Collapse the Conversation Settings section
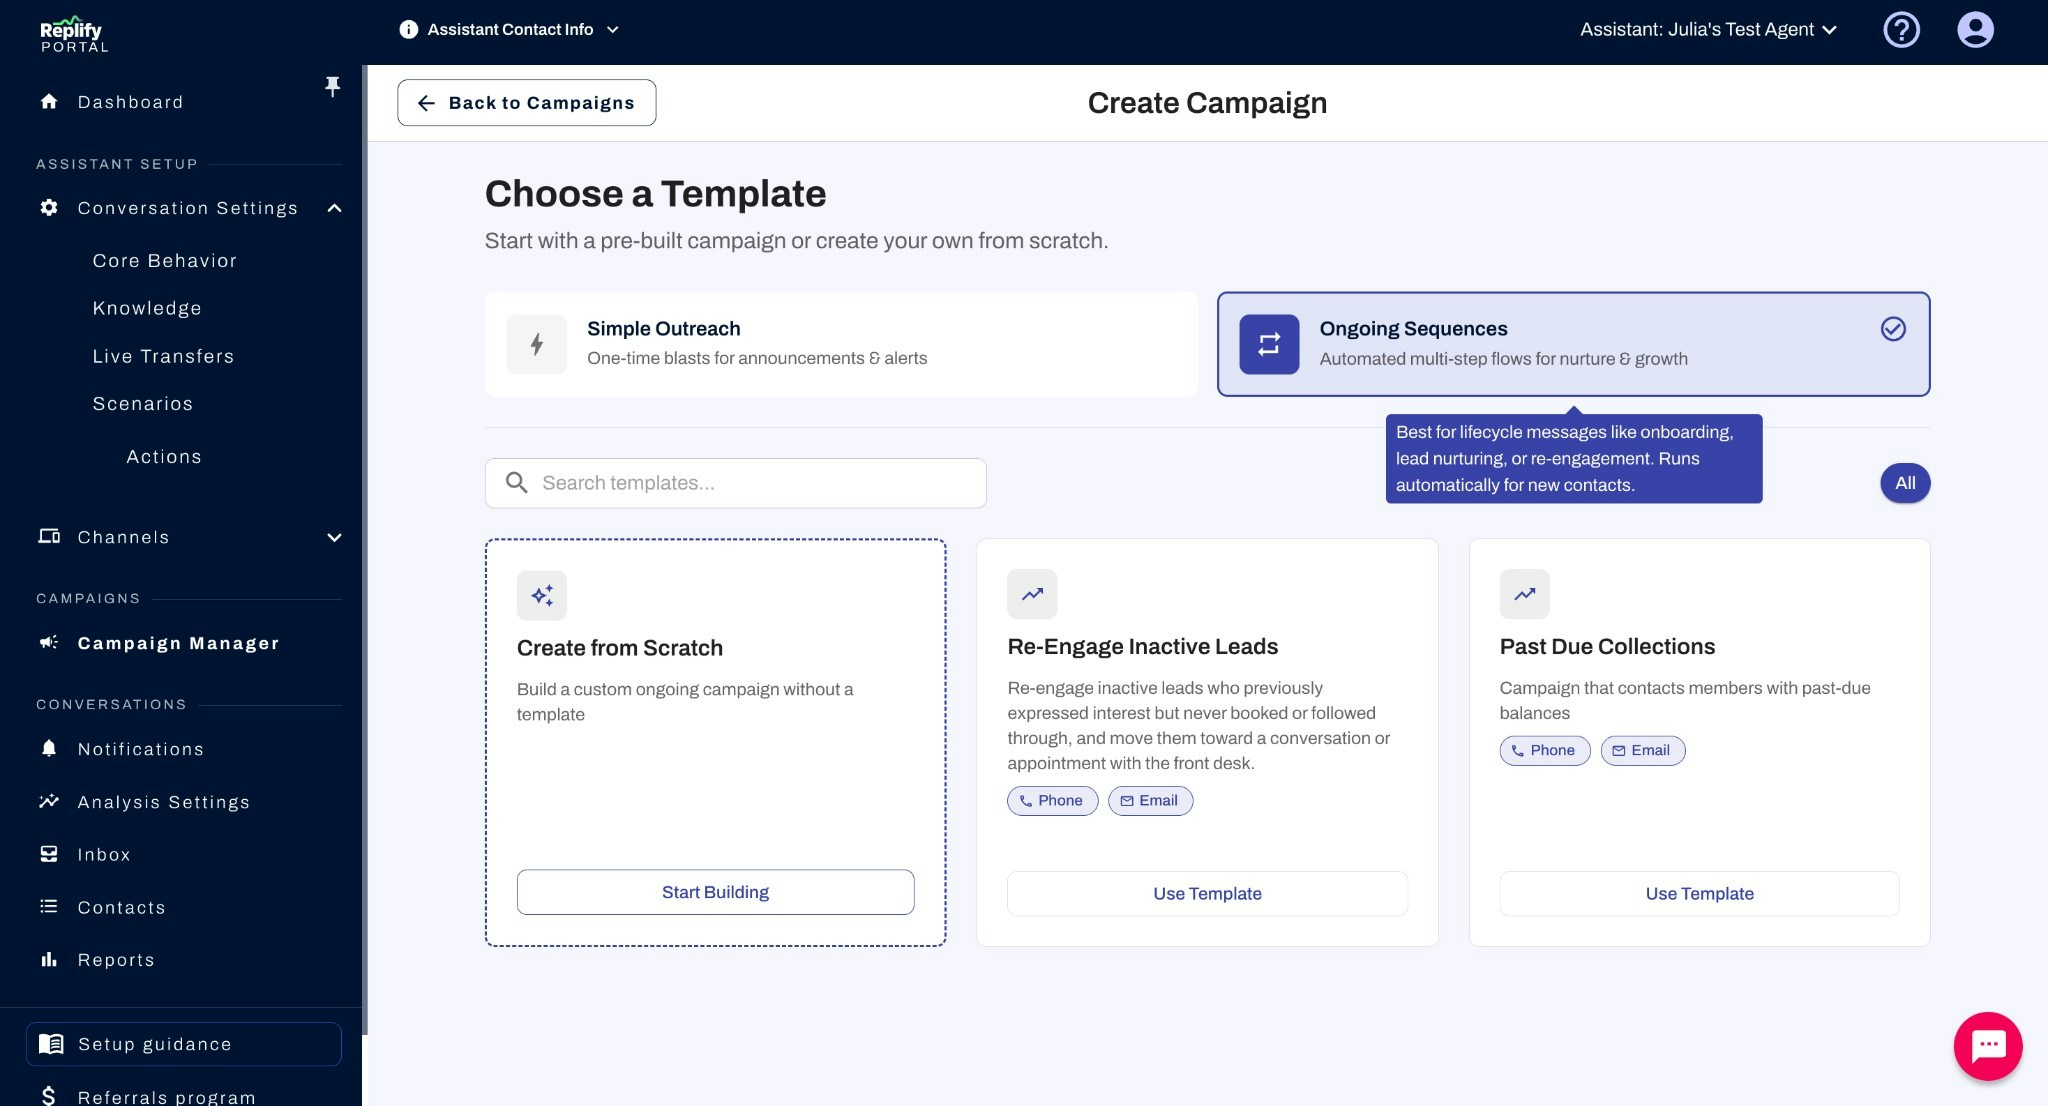2048x1106 pixels. point(334,208)
